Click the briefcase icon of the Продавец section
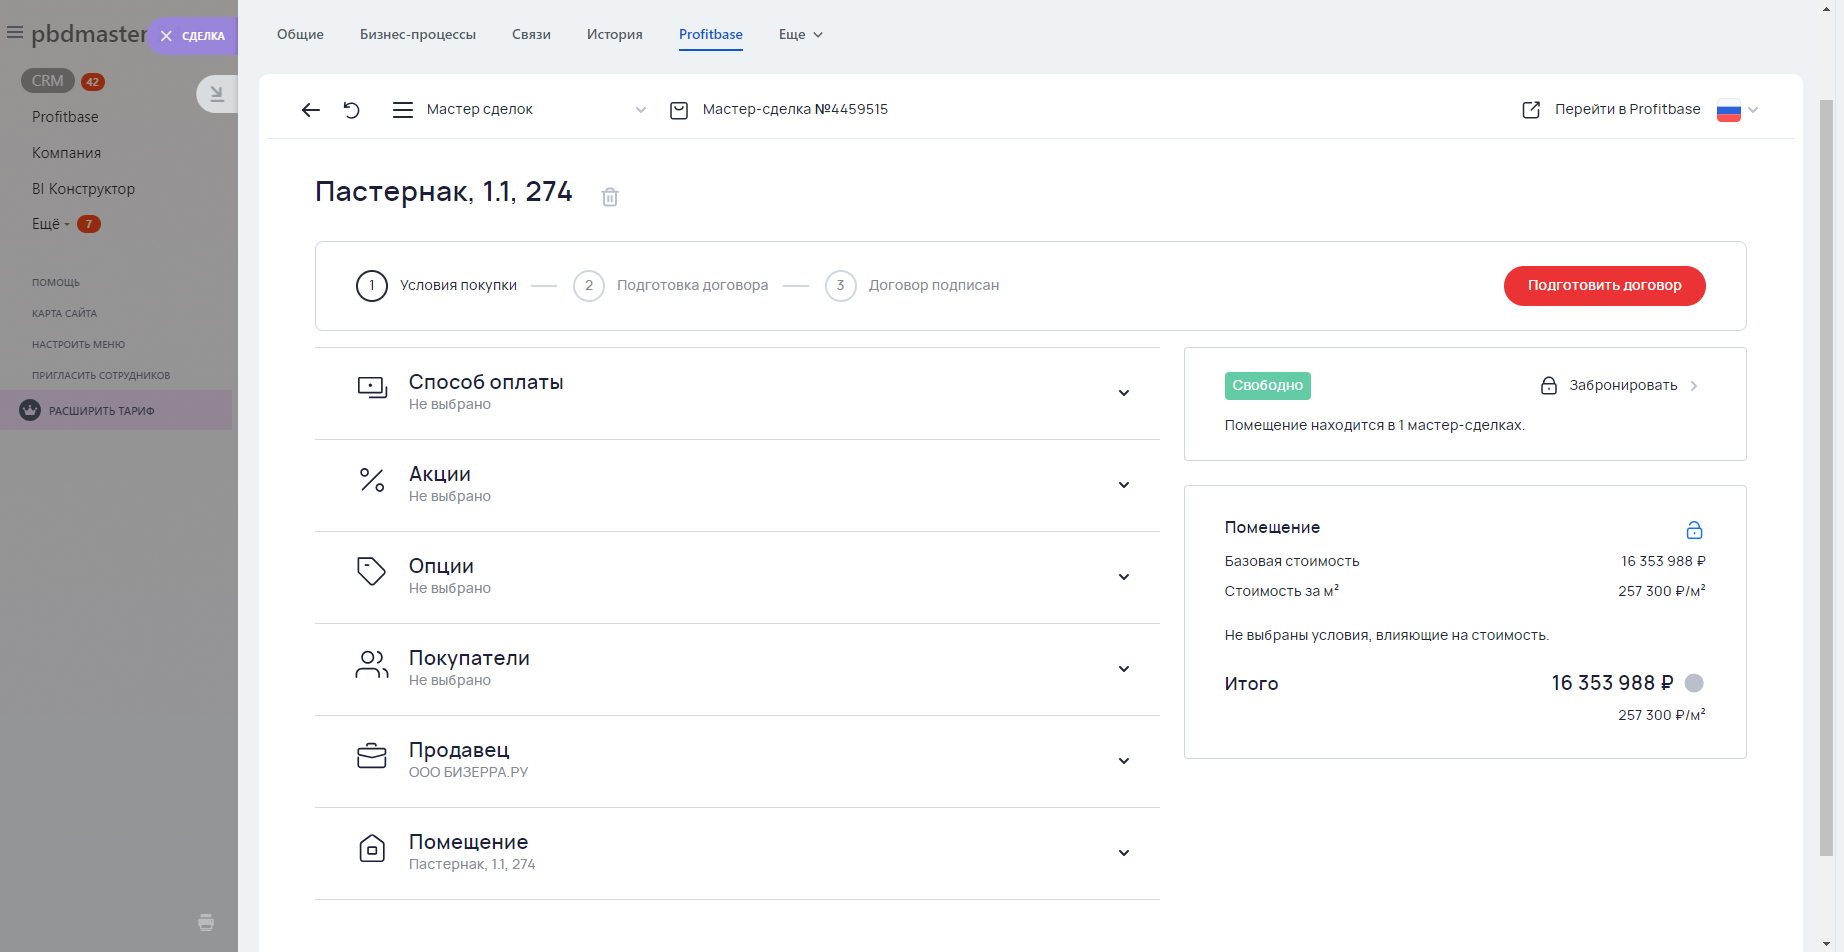Screen dimensions: 1844x952 click(372, 757)
